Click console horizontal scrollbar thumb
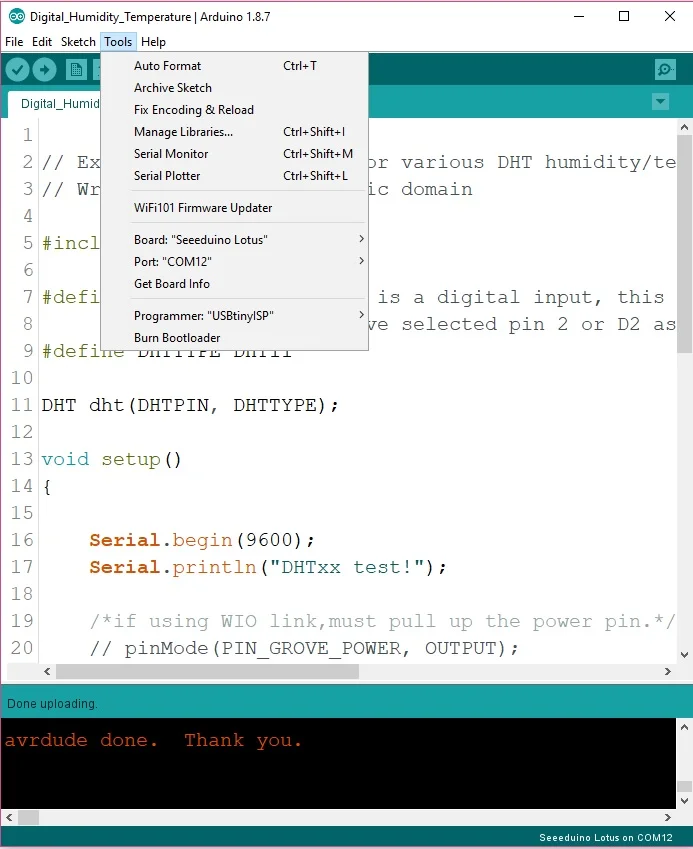Image resolution: width=693 pixels, height=849 pixels. click(x=28, y=818)
